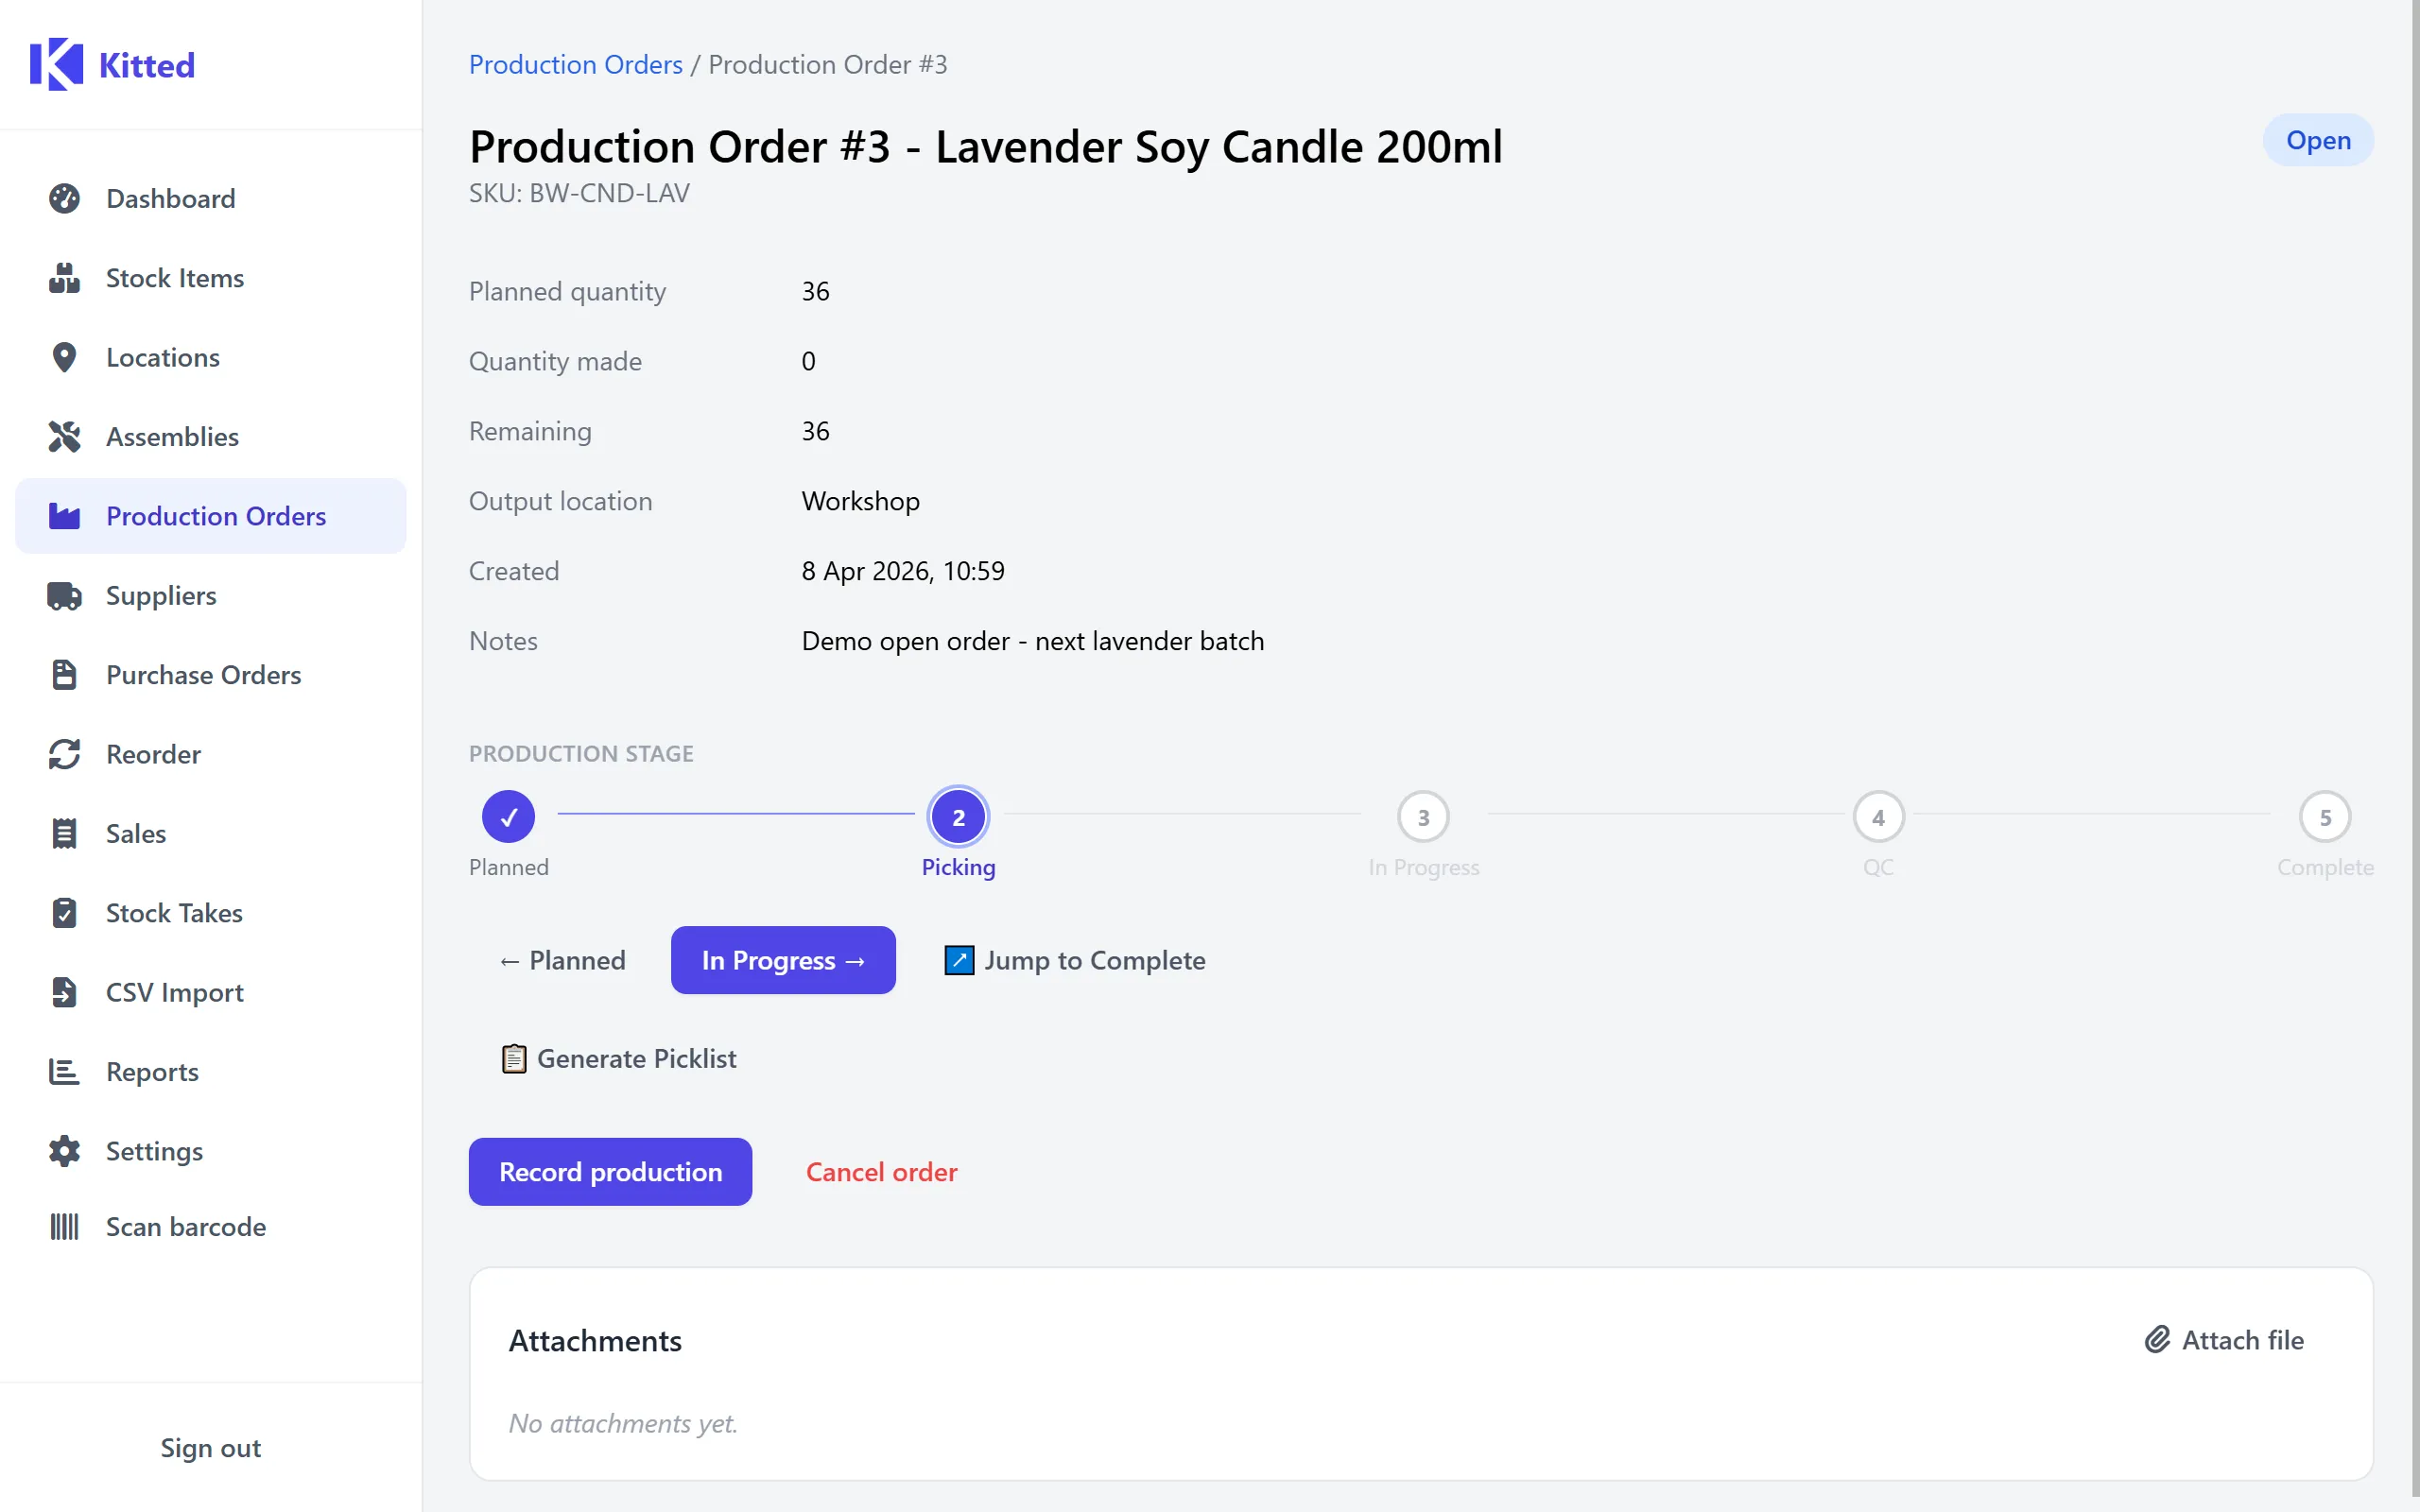The height and width of the screenshot is (1512, 2420).
Task: Select Sales in the sidebar menu
Action: tap(136, 833)
